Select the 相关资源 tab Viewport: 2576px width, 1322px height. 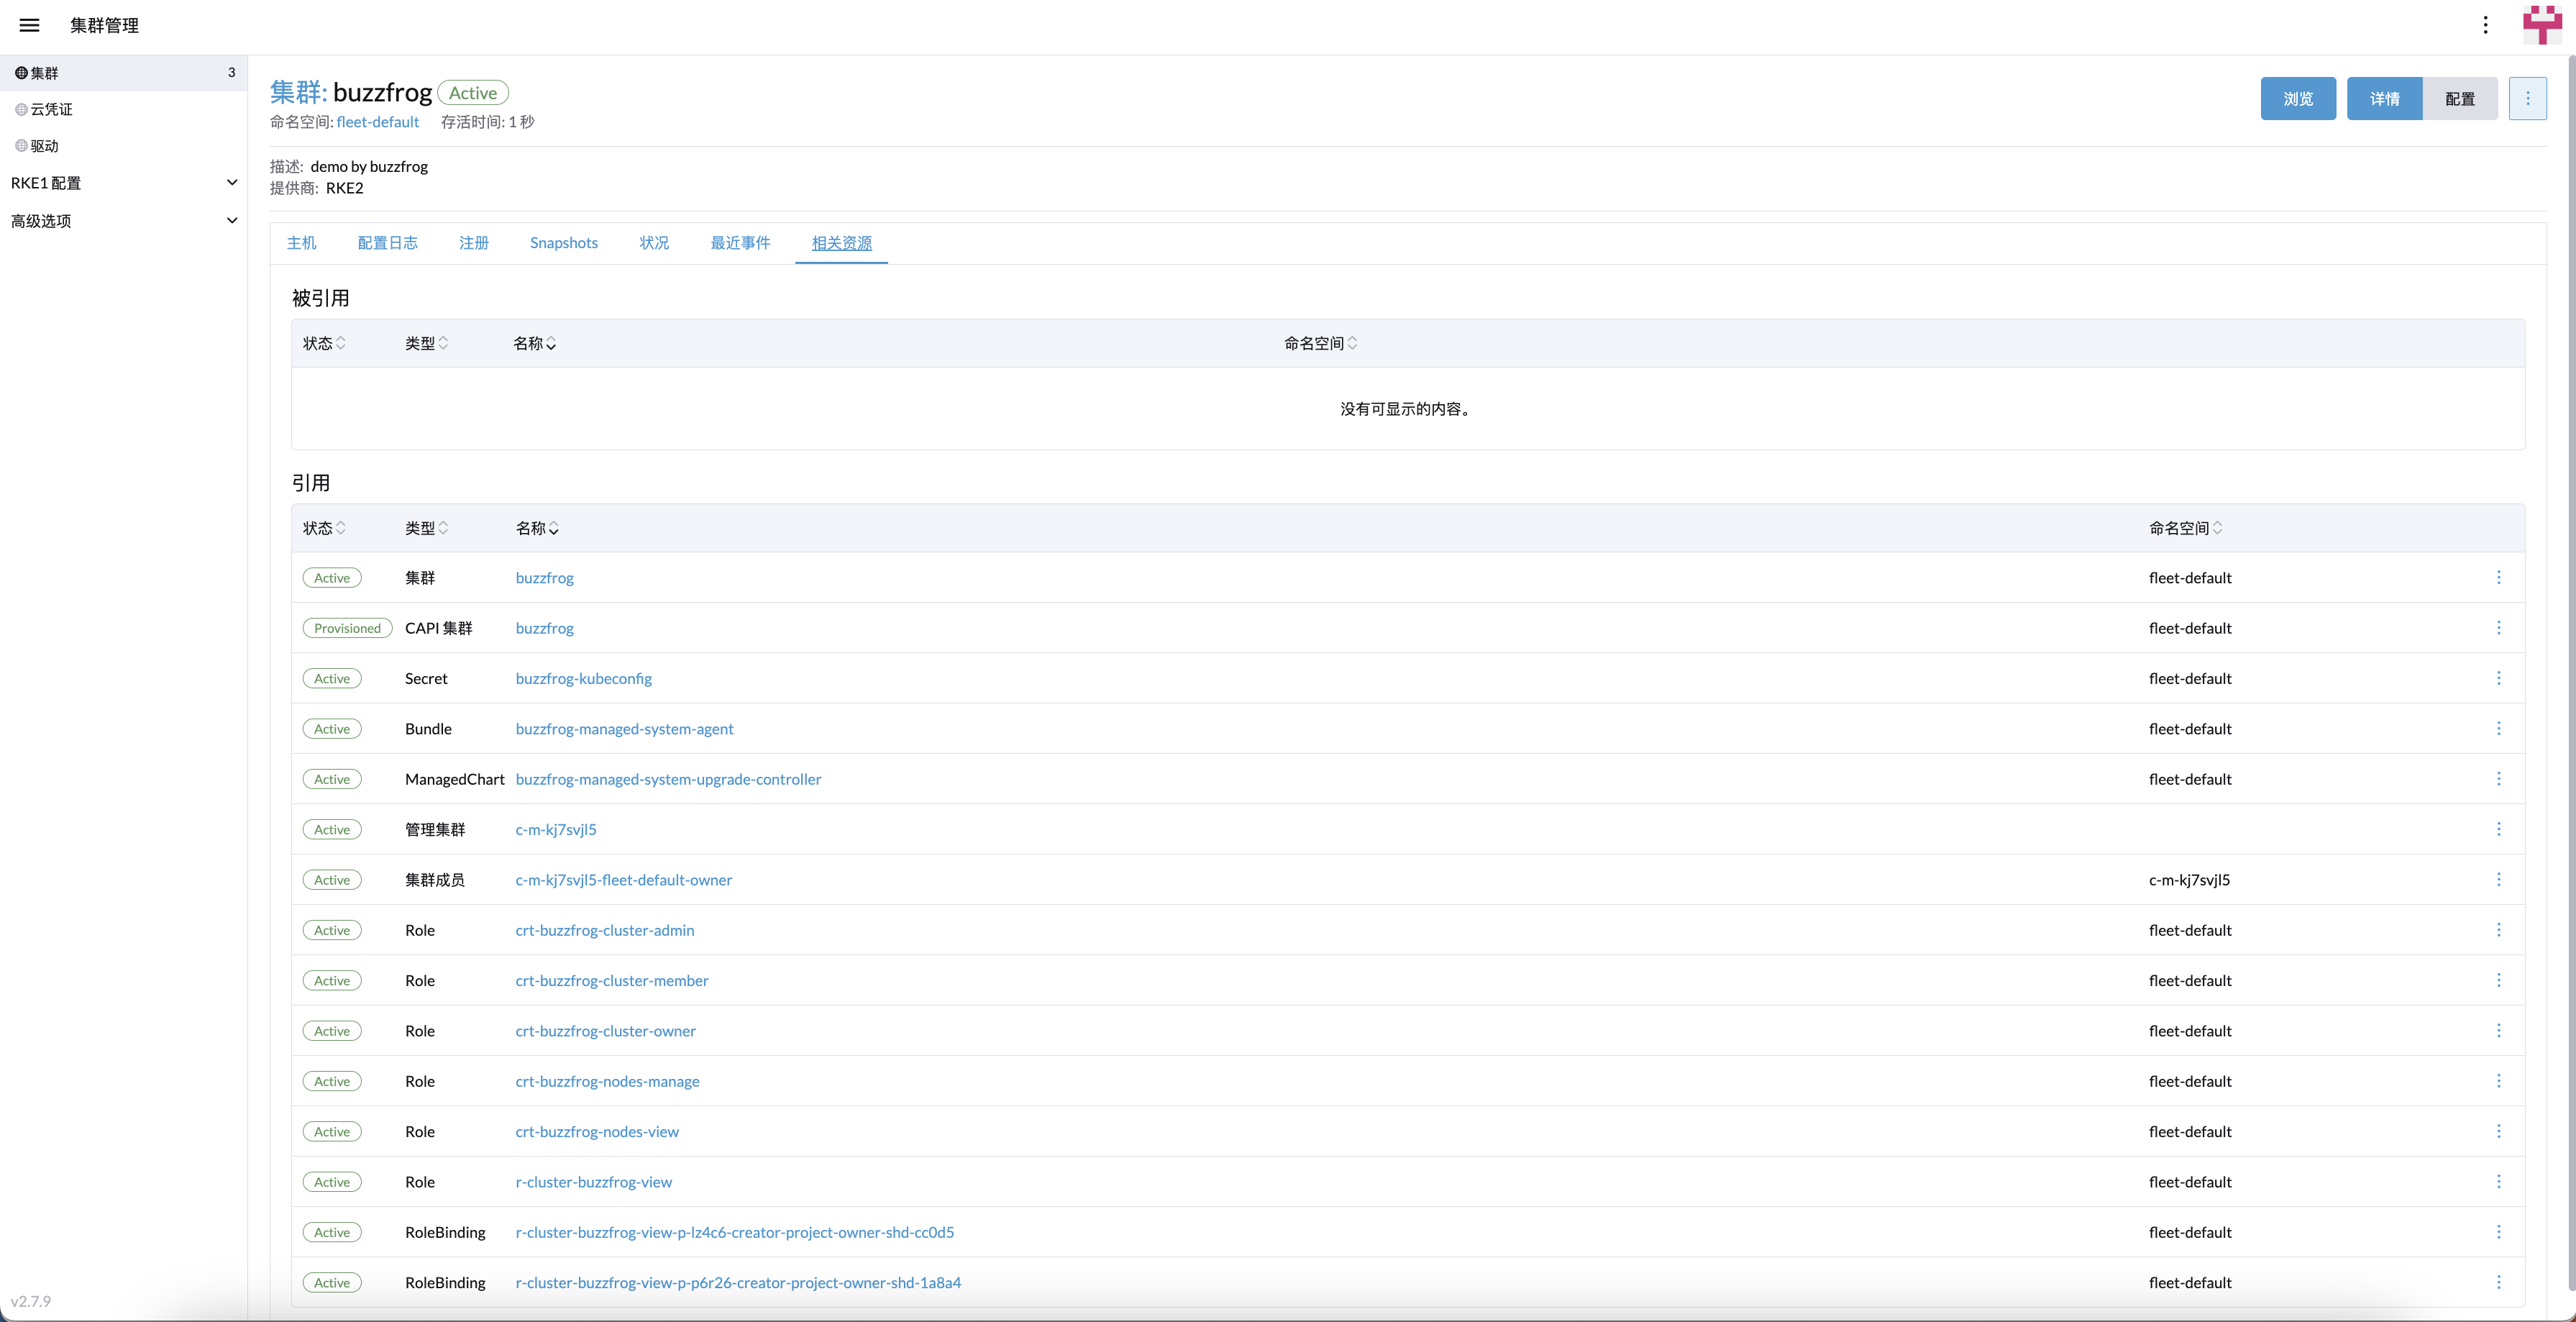(841, 243)
